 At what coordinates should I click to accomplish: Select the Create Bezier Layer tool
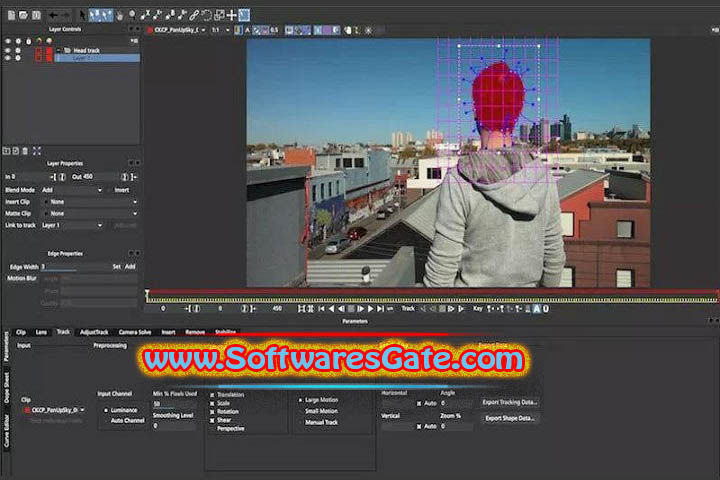click(170, 15)
